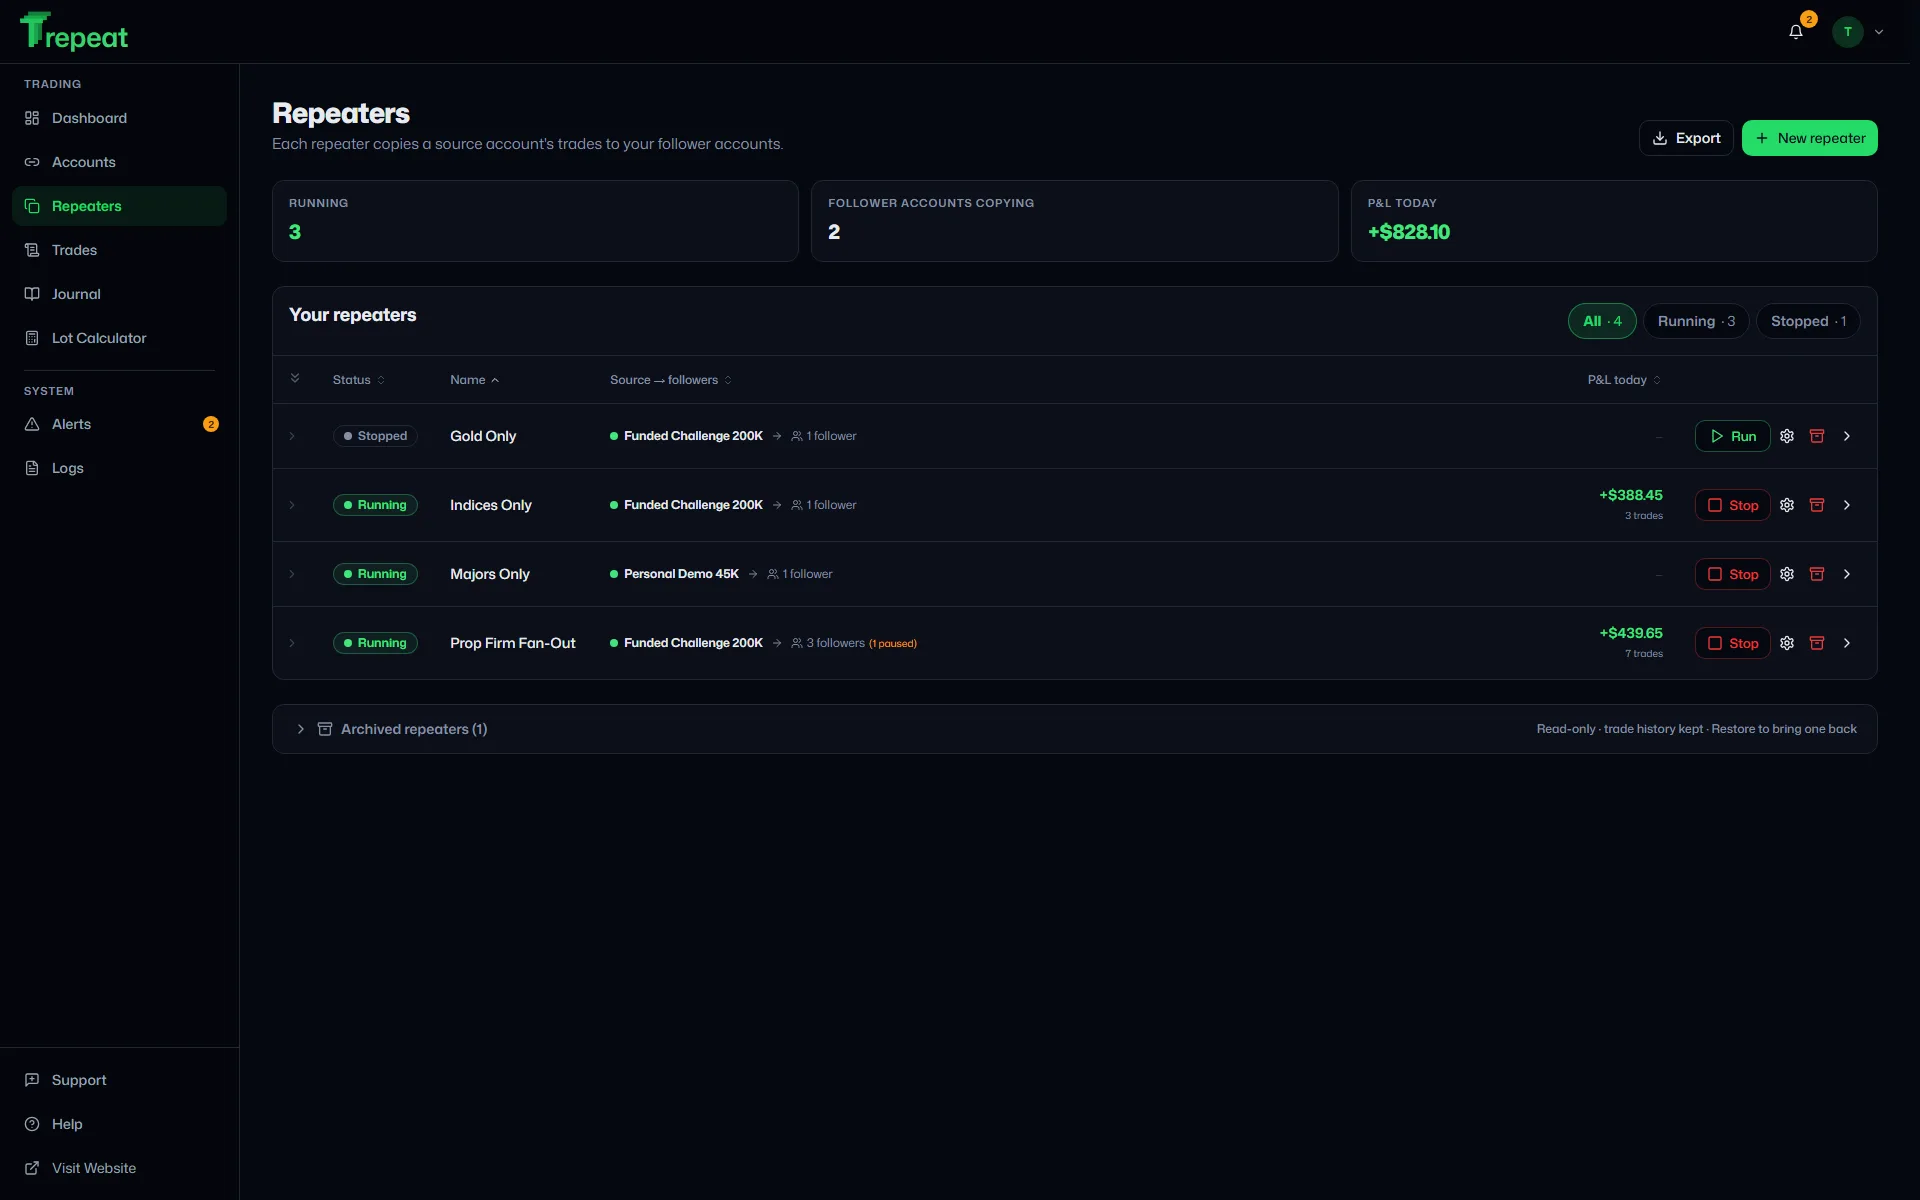Open Accounts page in sidebar
Screen dimensions: 1920x1200
[119, 162]
